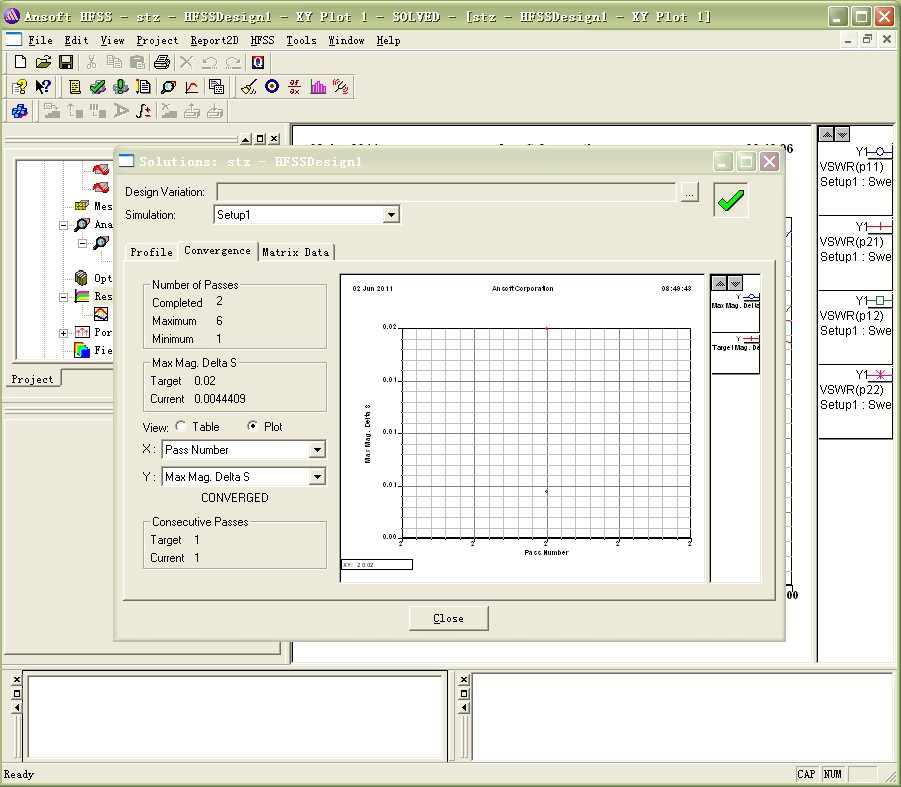Click the large green checkmark button
Screen dimensions: 901x787
[x=731, y=200]
